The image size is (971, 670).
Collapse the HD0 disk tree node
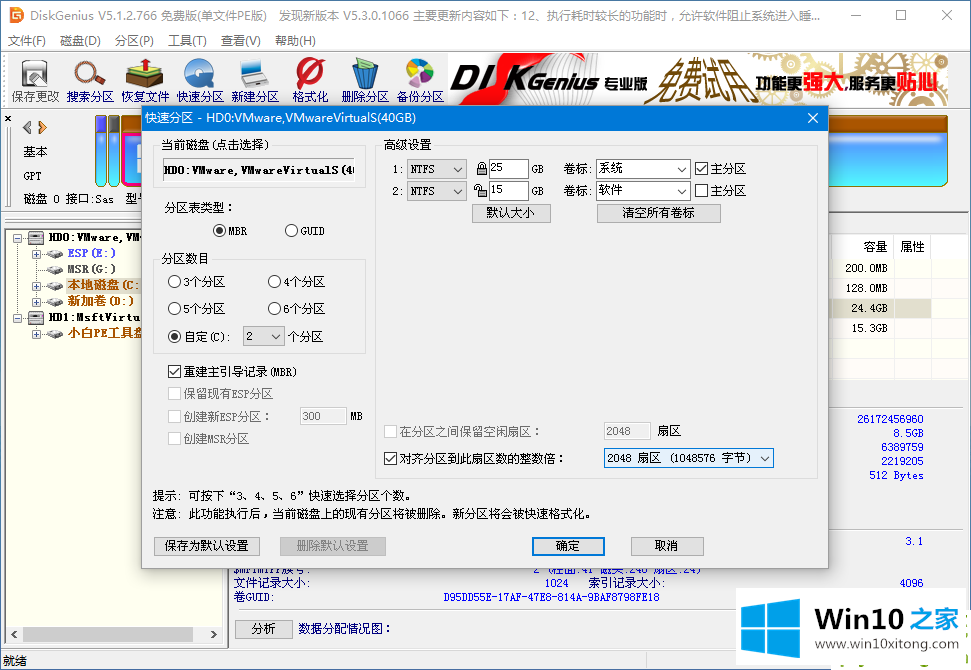click(17, 238)
